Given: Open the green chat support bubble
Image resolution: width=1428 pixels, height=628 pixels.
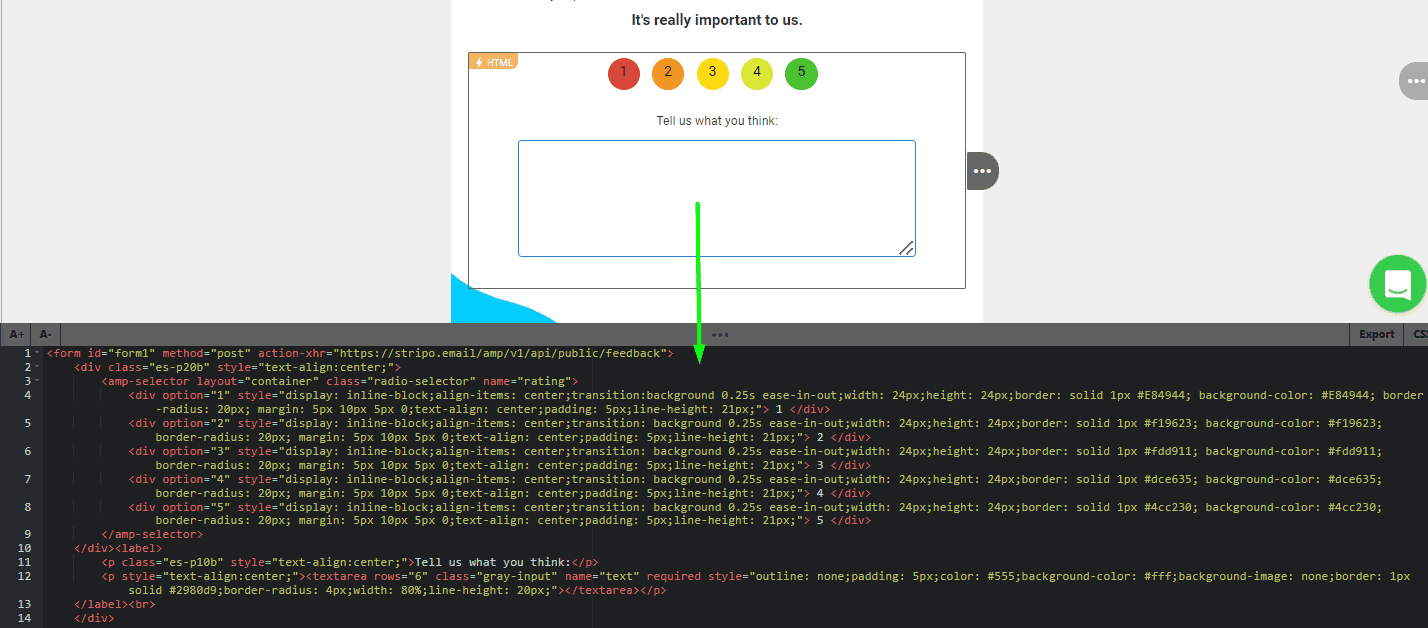Looking at the screenshot, I should 1397,284.
